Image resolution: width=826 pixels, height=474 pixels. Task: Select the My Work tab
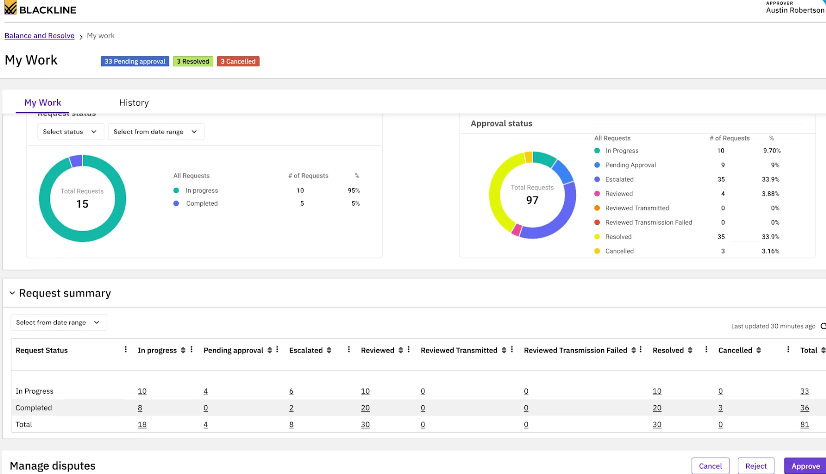(x=43, y=103)
